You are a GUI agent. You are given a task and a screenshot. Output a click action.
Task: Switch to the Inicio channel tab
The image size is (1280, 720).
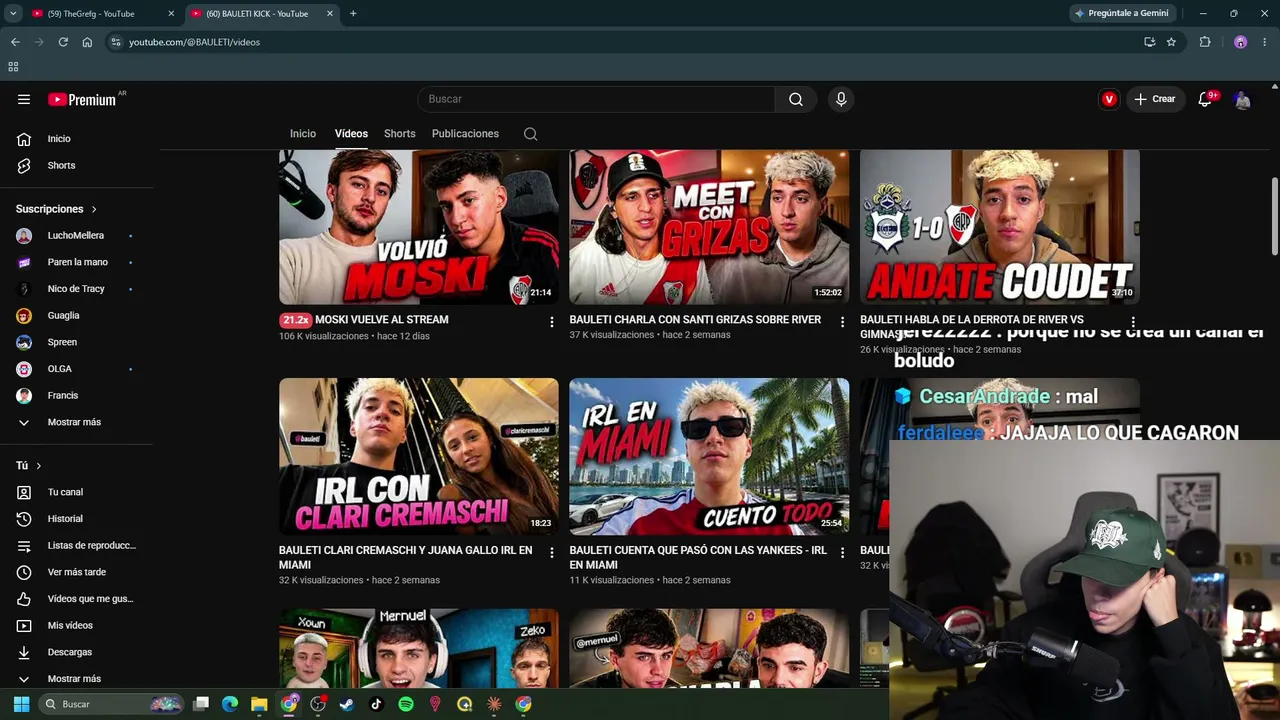(x=303, y=134)
